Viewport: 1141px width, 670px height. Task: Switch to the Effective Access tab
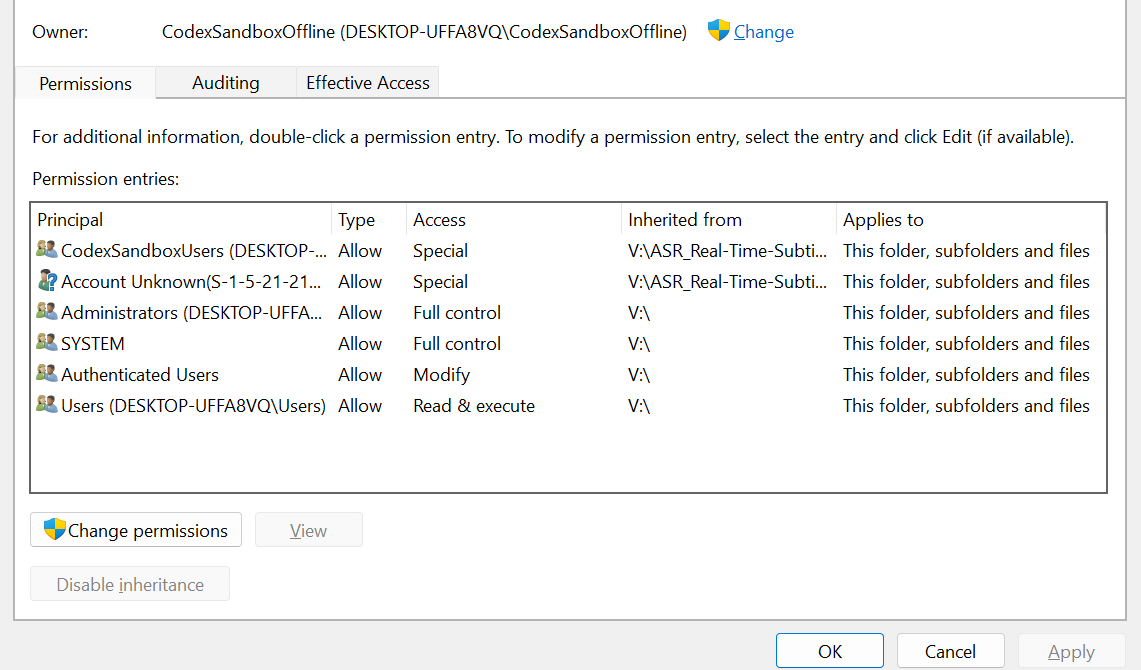367,83
